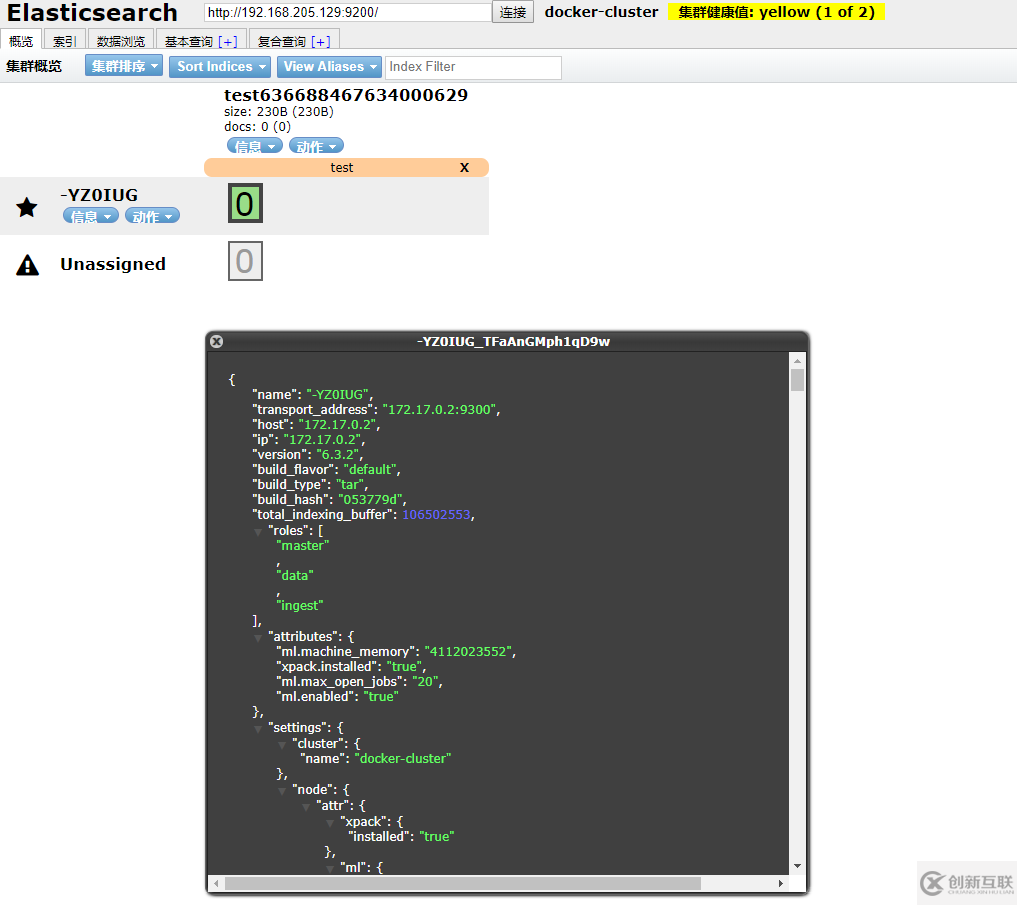Remove the test filter using its X
This screenshot has height=905, width=1017.
coord(464,167)
